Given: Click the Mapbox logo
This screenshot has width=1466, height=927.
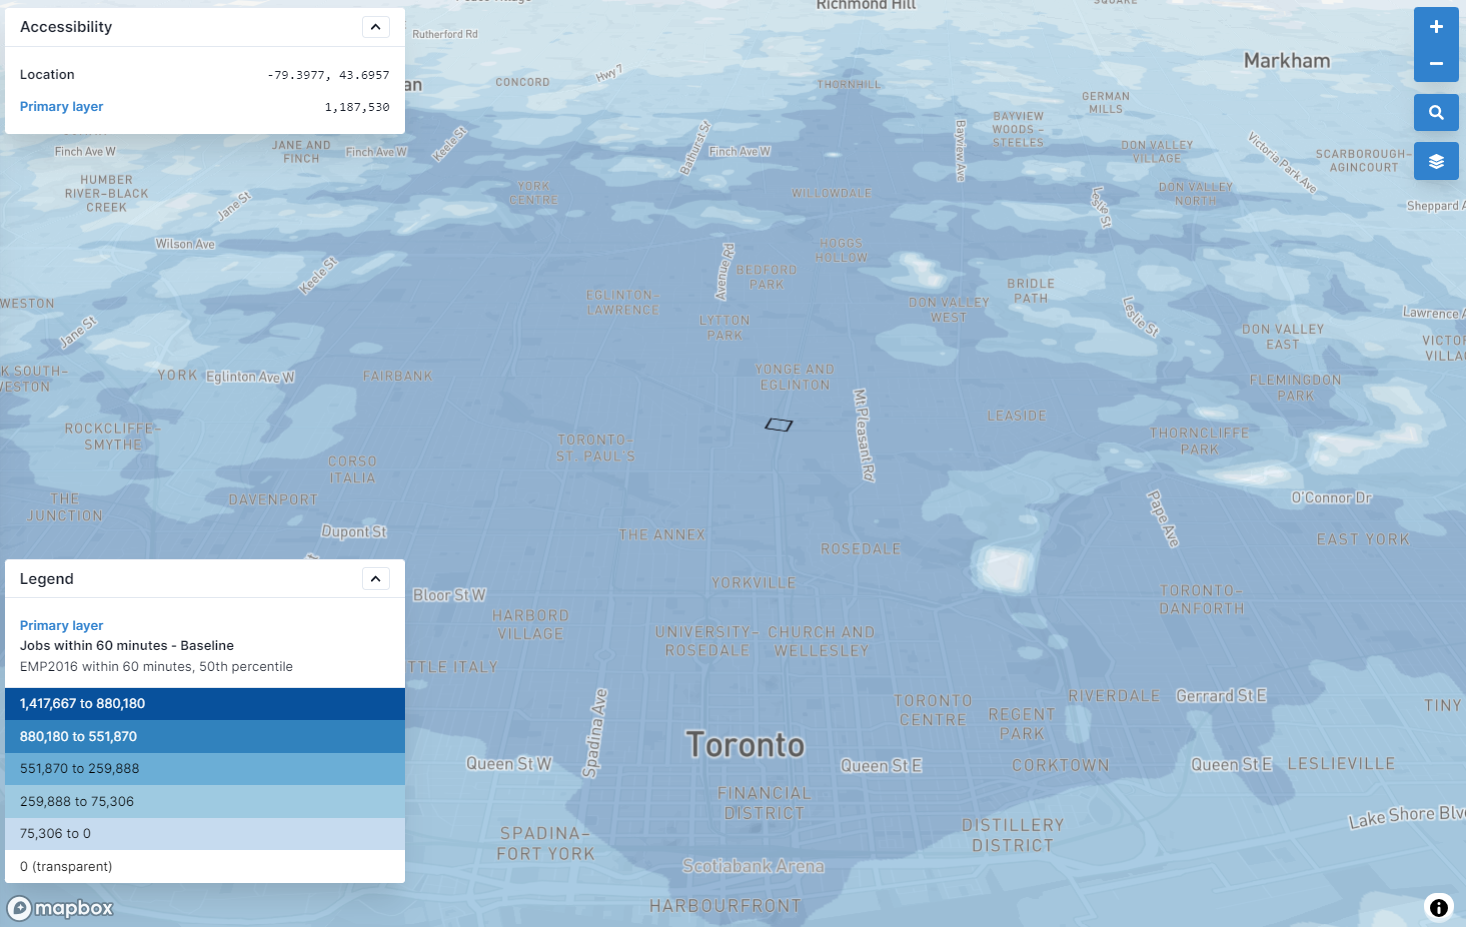Looking at the screenshot, I should point(60,908).
